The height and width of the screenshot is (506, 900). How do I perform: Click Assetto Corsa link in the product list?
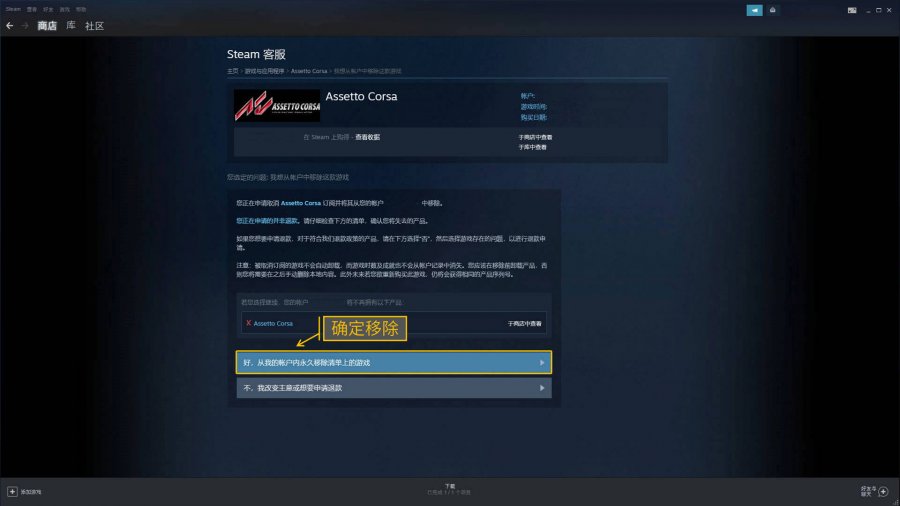(273, 324)
